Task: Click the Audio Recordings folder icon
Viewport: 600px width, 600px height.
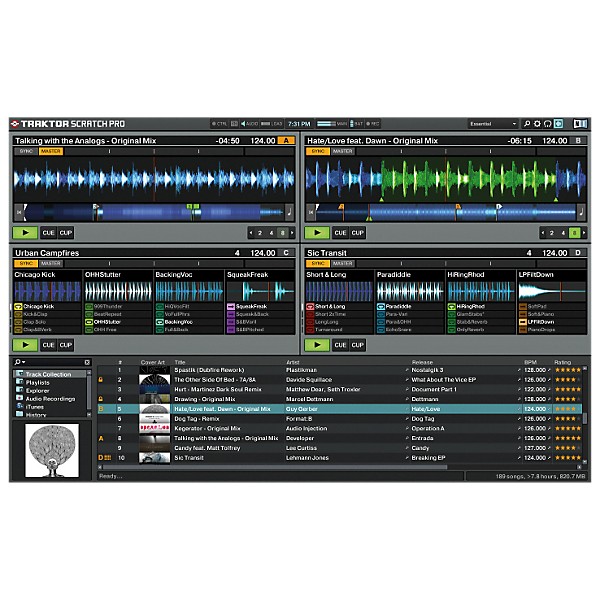Action: [20, 398]
